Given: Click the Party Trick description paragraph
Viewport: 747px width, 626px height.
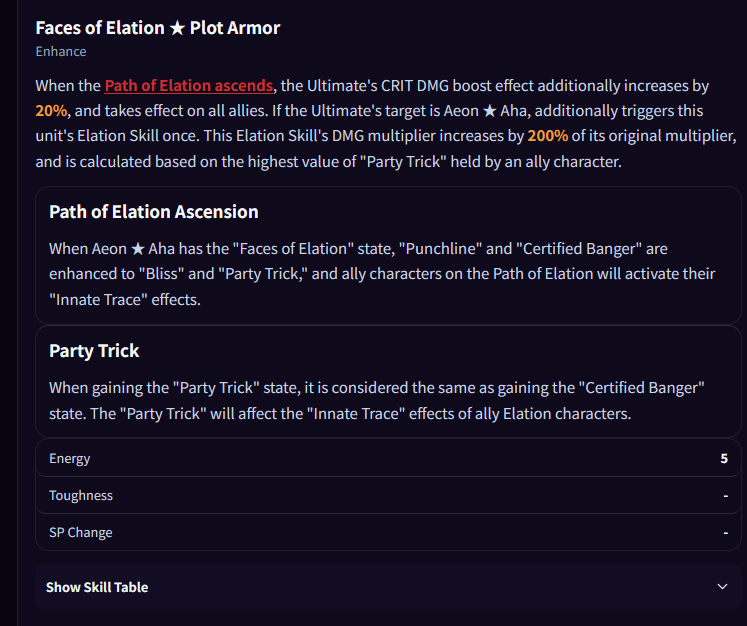Looking at the screenshot, I should [x=376, y=401].
